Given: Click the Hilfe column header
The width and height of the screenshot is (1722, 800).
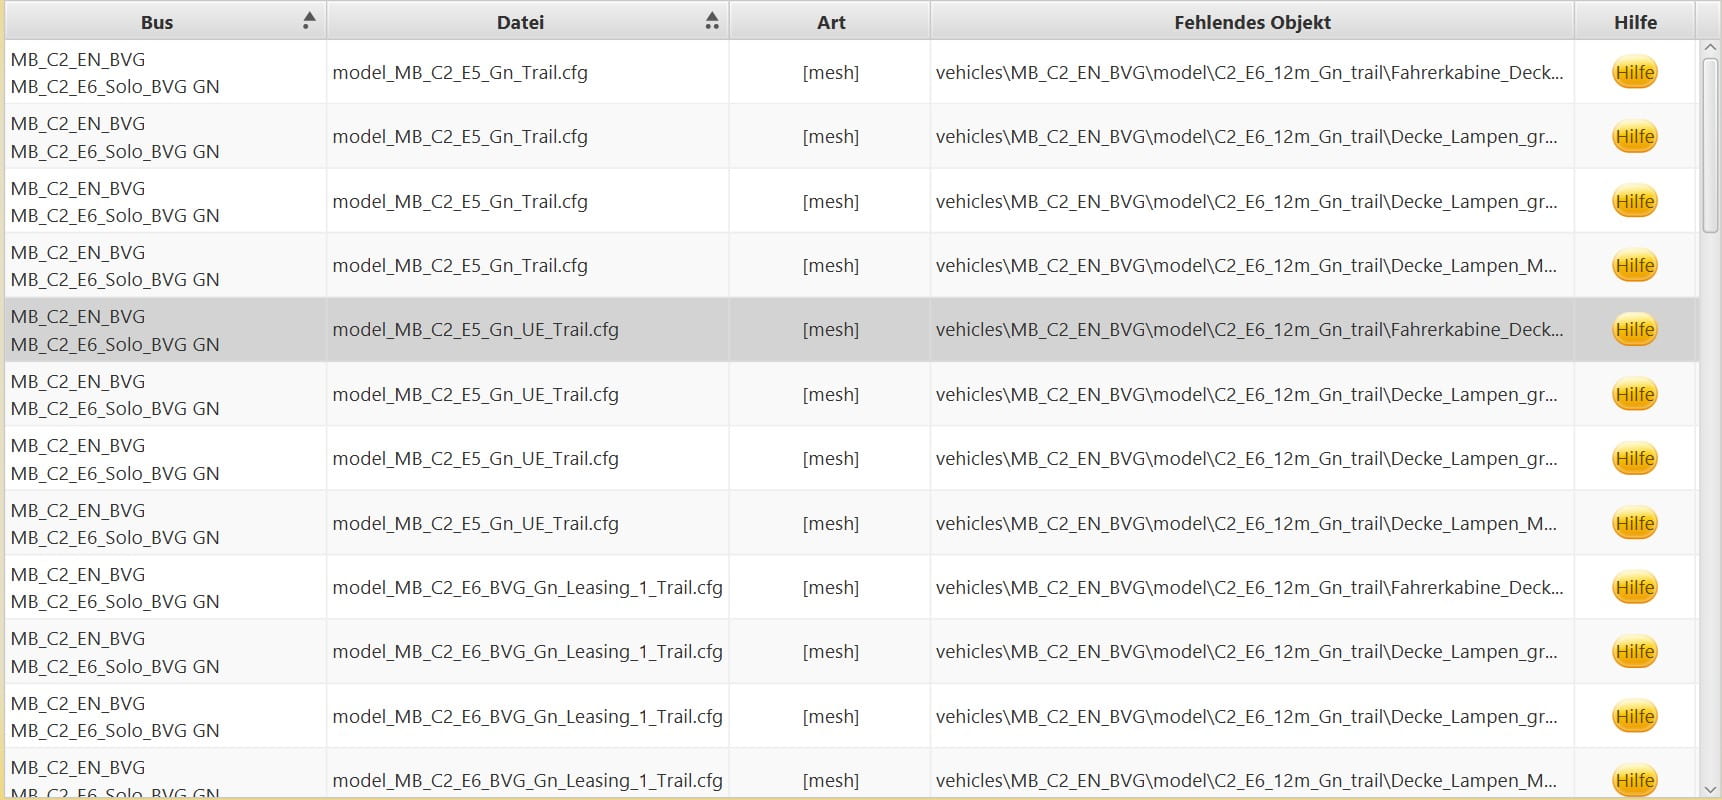Looking at the screenshot, I should coord(1634,22).
